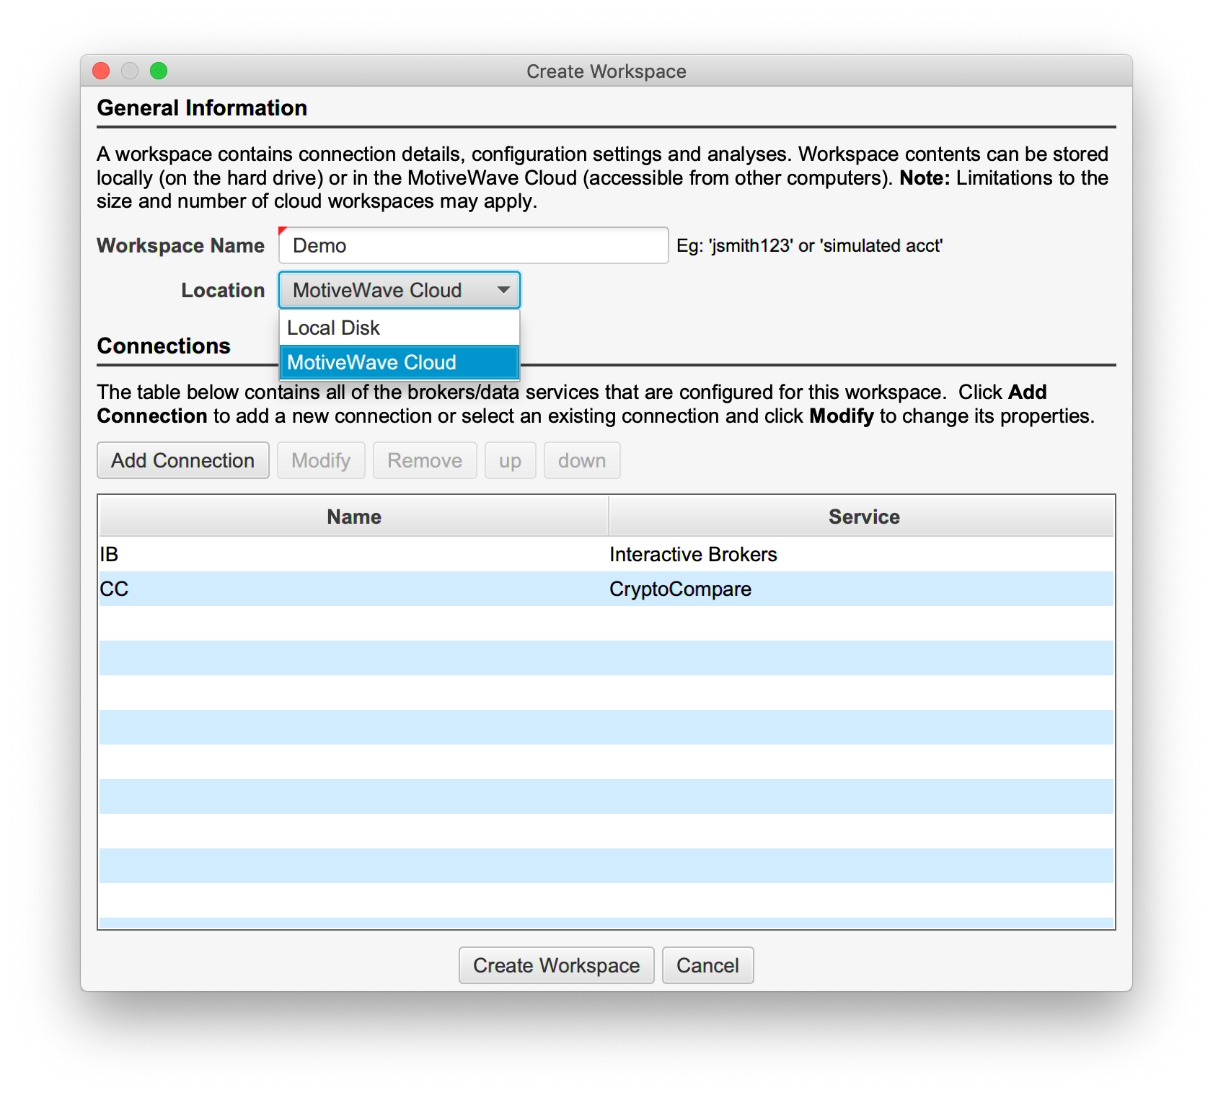Click the green zoom window button

tap(158, 71)
